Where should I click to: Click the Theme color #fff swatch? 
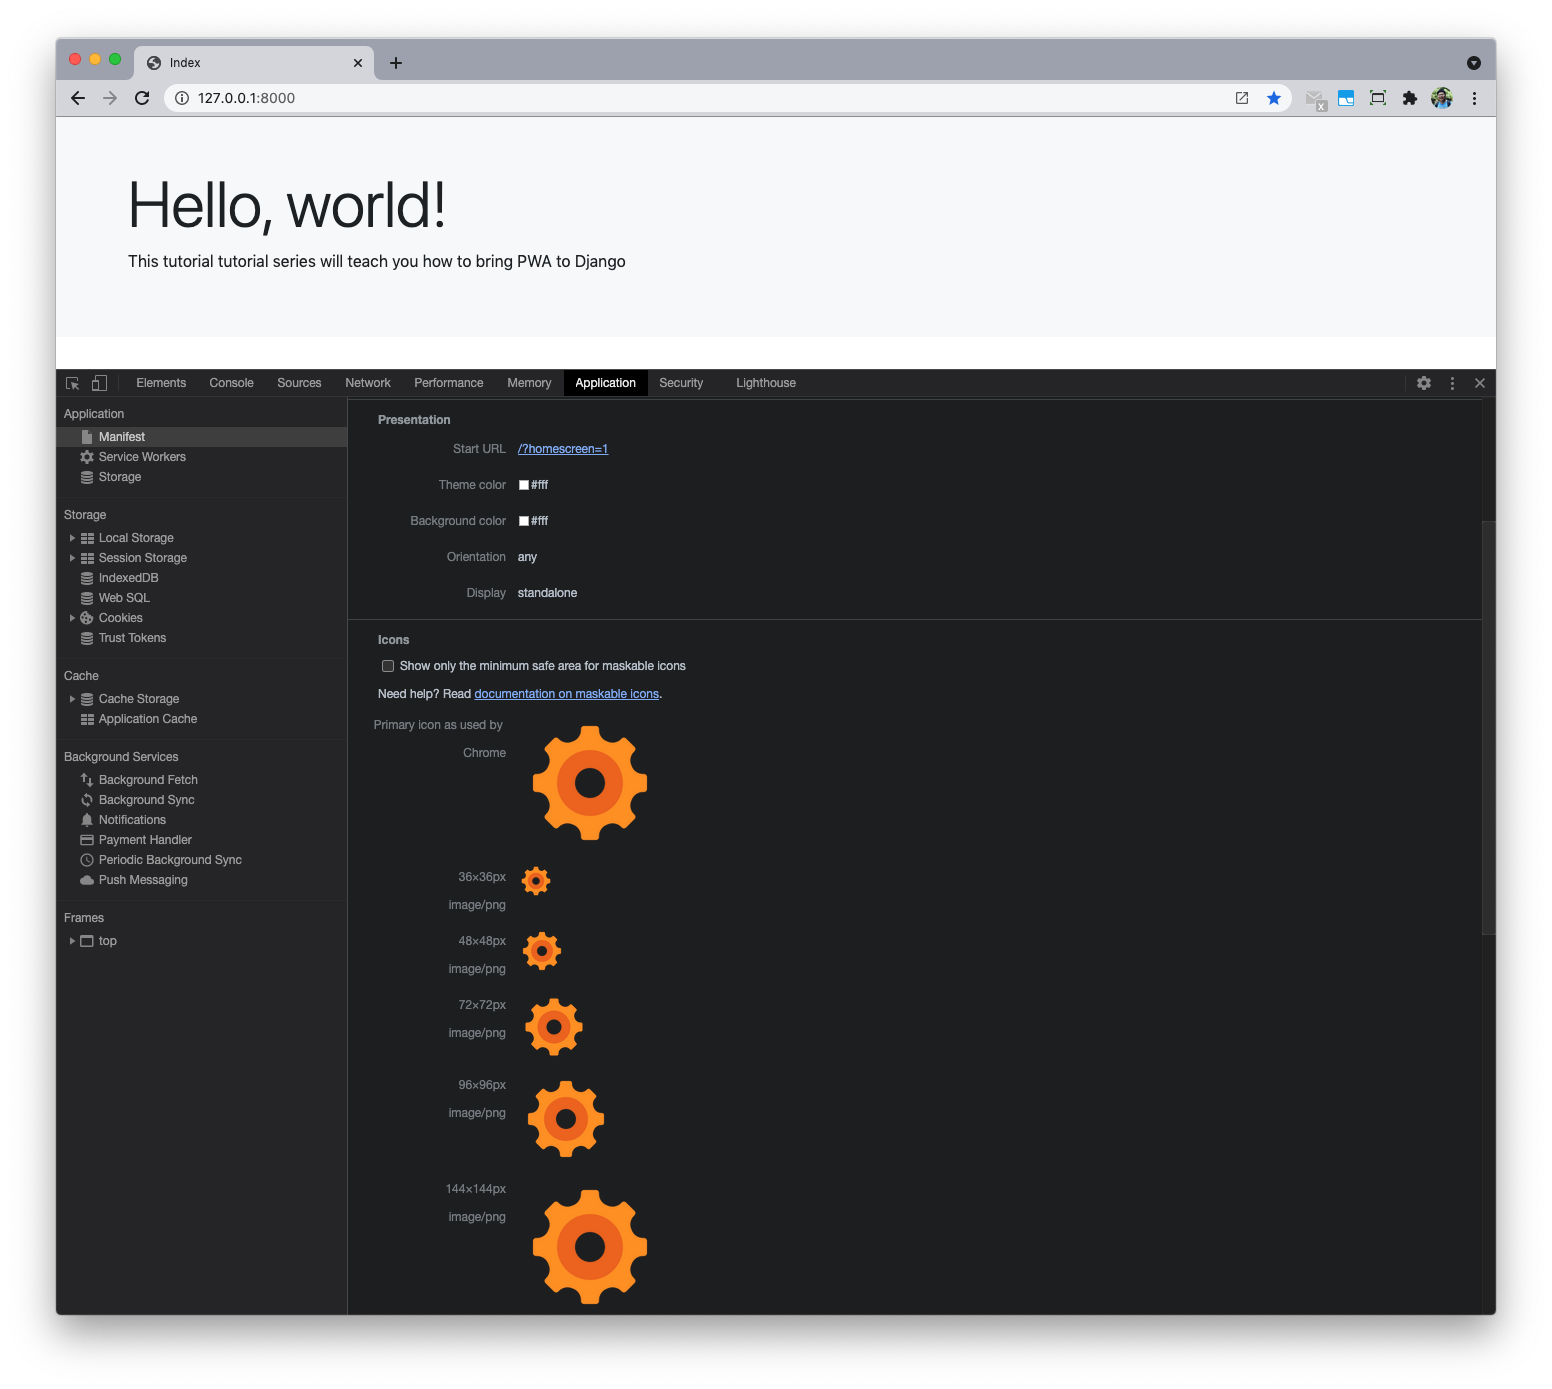(524, 485)
